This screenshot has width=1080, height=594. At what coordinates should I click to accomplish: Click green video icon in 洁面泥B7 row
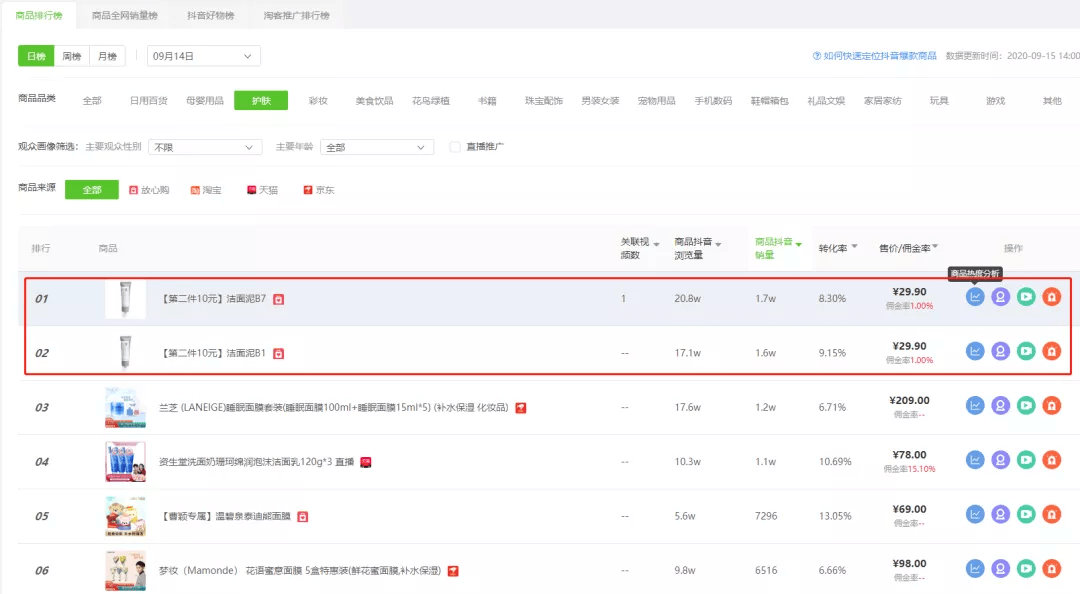coord(1026,297)
